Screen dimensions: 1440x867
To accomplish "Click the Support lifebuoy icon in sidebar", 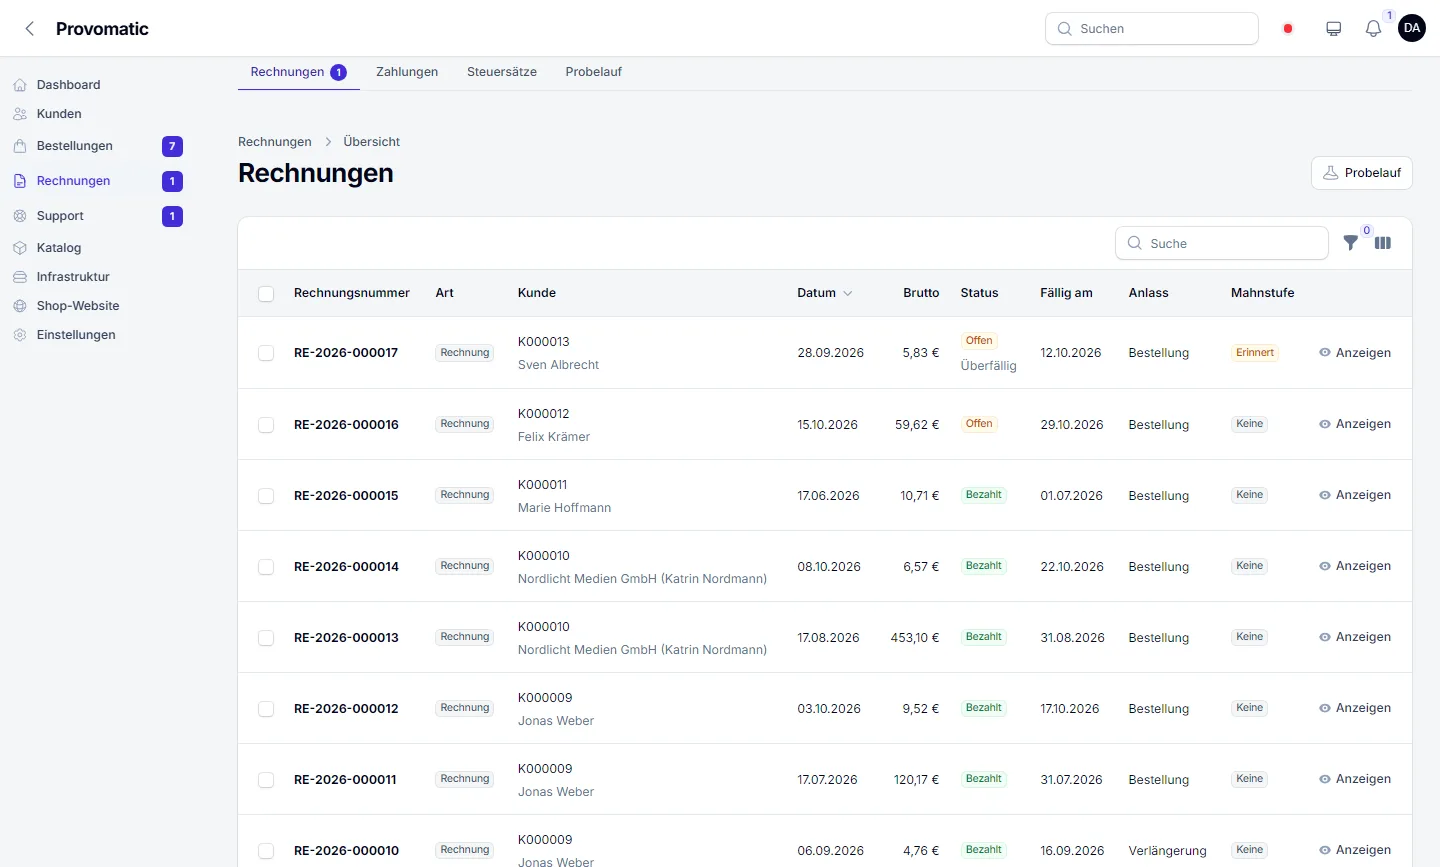I will point(20,216).
